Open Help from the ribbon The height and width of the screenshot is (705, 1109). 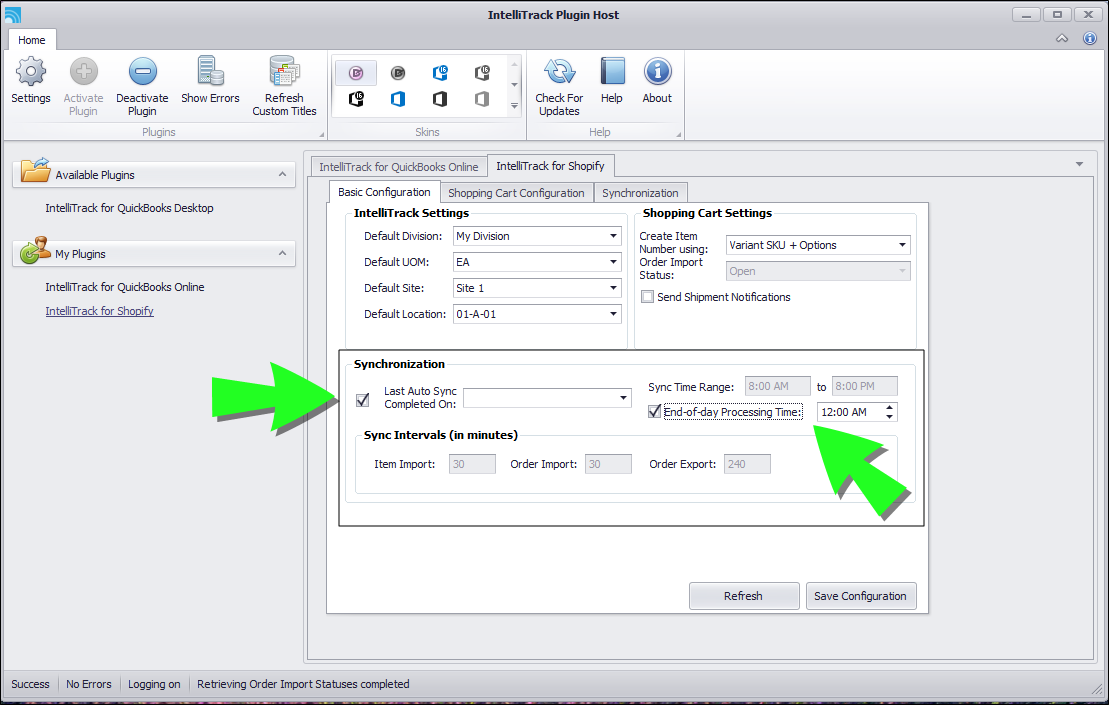coord(612,80)
